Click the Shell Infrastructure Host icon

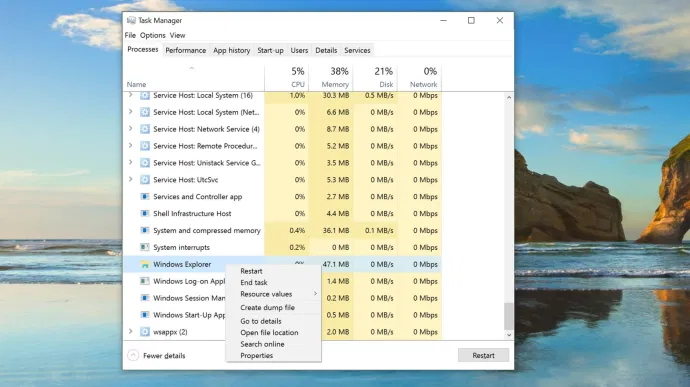(x=145, y=214)
